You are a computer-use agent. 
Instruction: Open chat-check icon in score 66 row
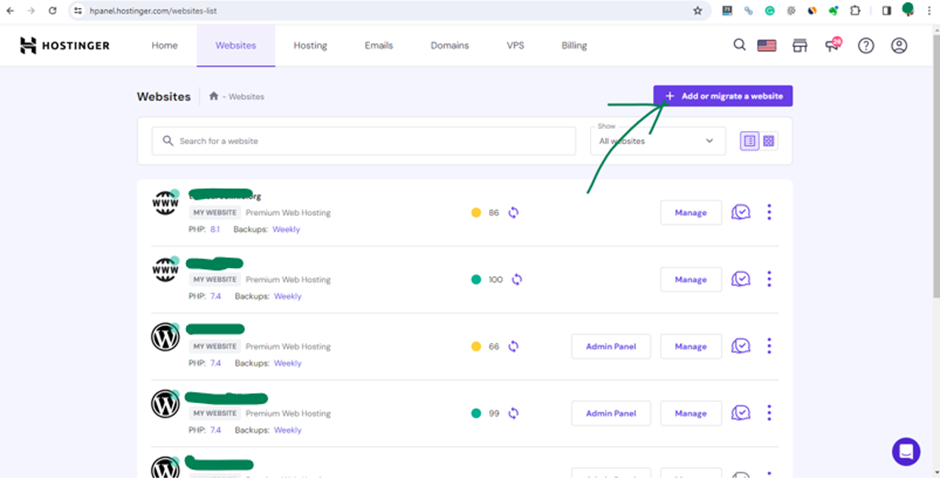(740, 347)
